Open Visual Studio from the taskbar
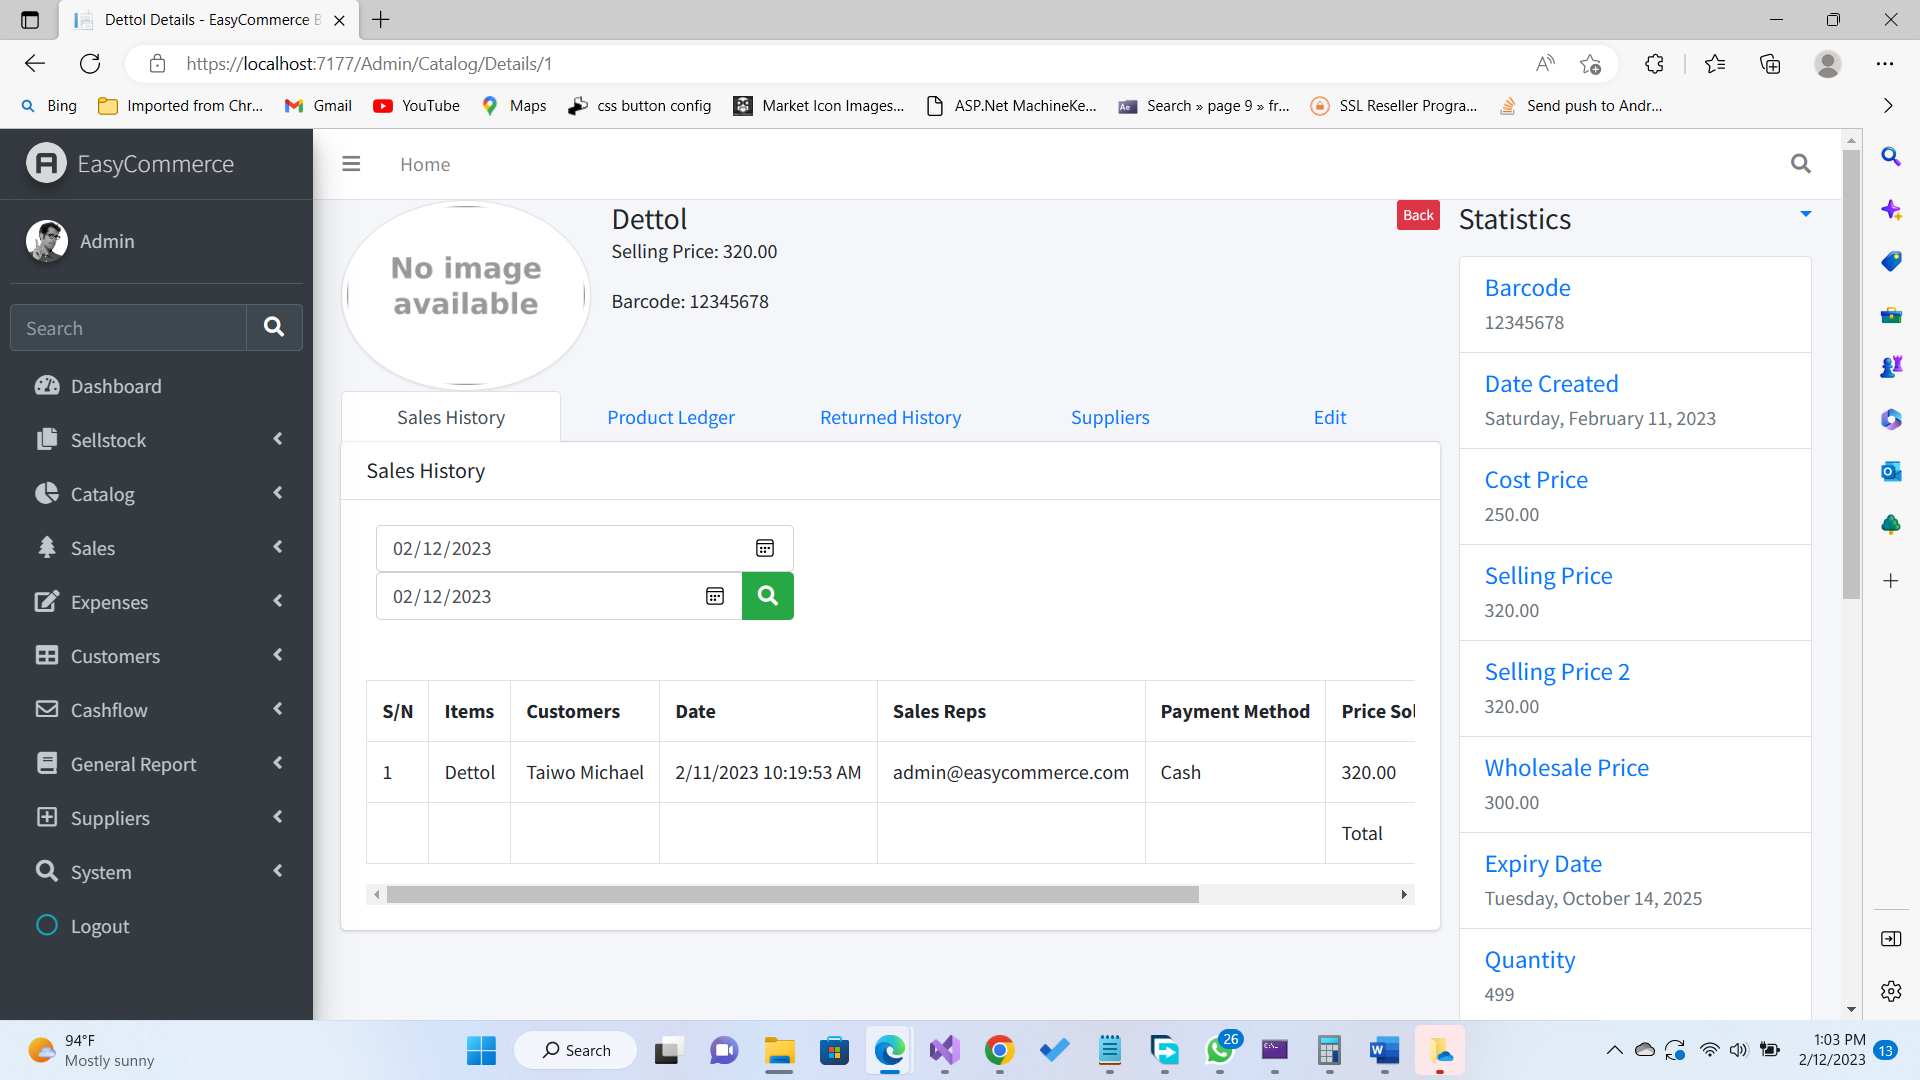Screen dimensions: 1920x1080 [944, 1050]
